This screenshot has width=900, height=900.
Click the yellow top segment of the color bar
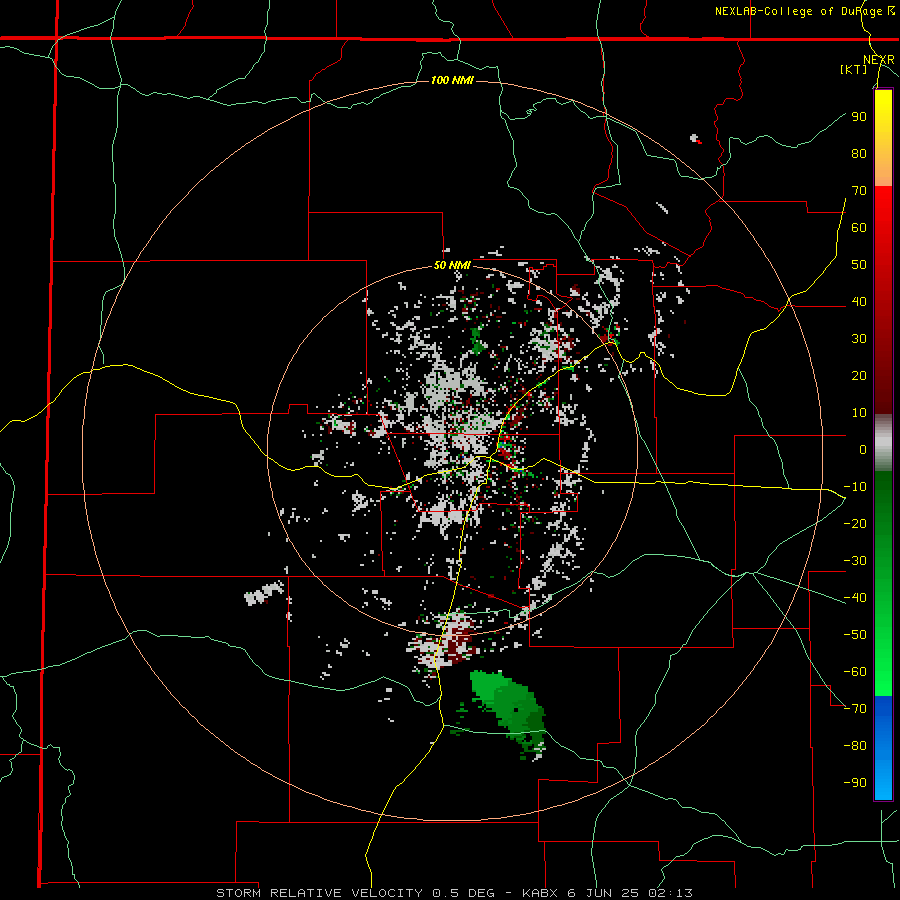point(883,138)
